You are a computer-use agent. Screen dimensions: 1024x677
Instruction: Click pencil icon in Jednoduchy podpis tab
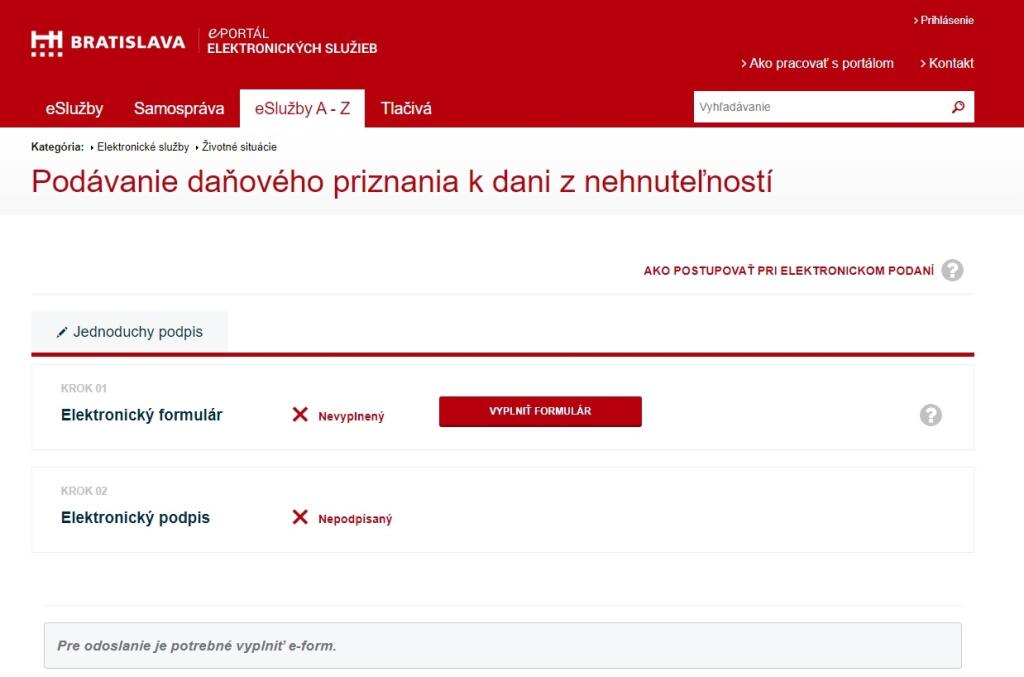click(x=62, y=332)
